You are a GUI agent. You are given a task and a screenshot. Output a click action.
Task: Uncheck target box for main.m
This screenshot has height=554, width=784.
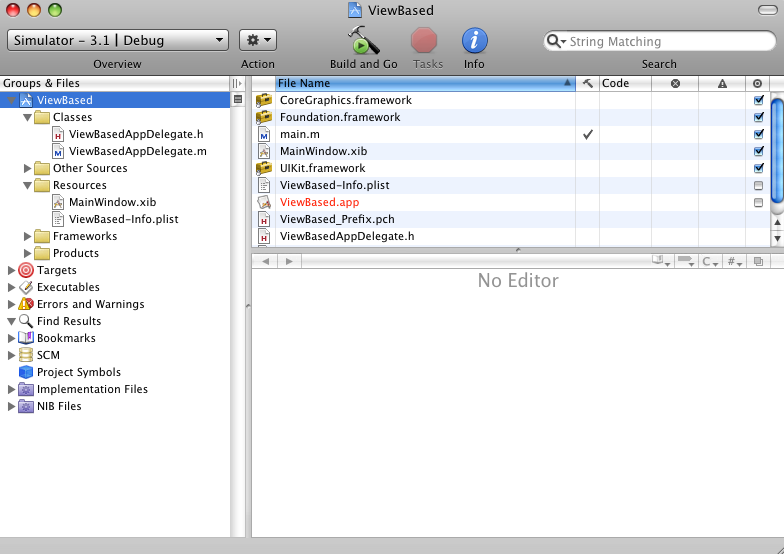click(758, 134)
